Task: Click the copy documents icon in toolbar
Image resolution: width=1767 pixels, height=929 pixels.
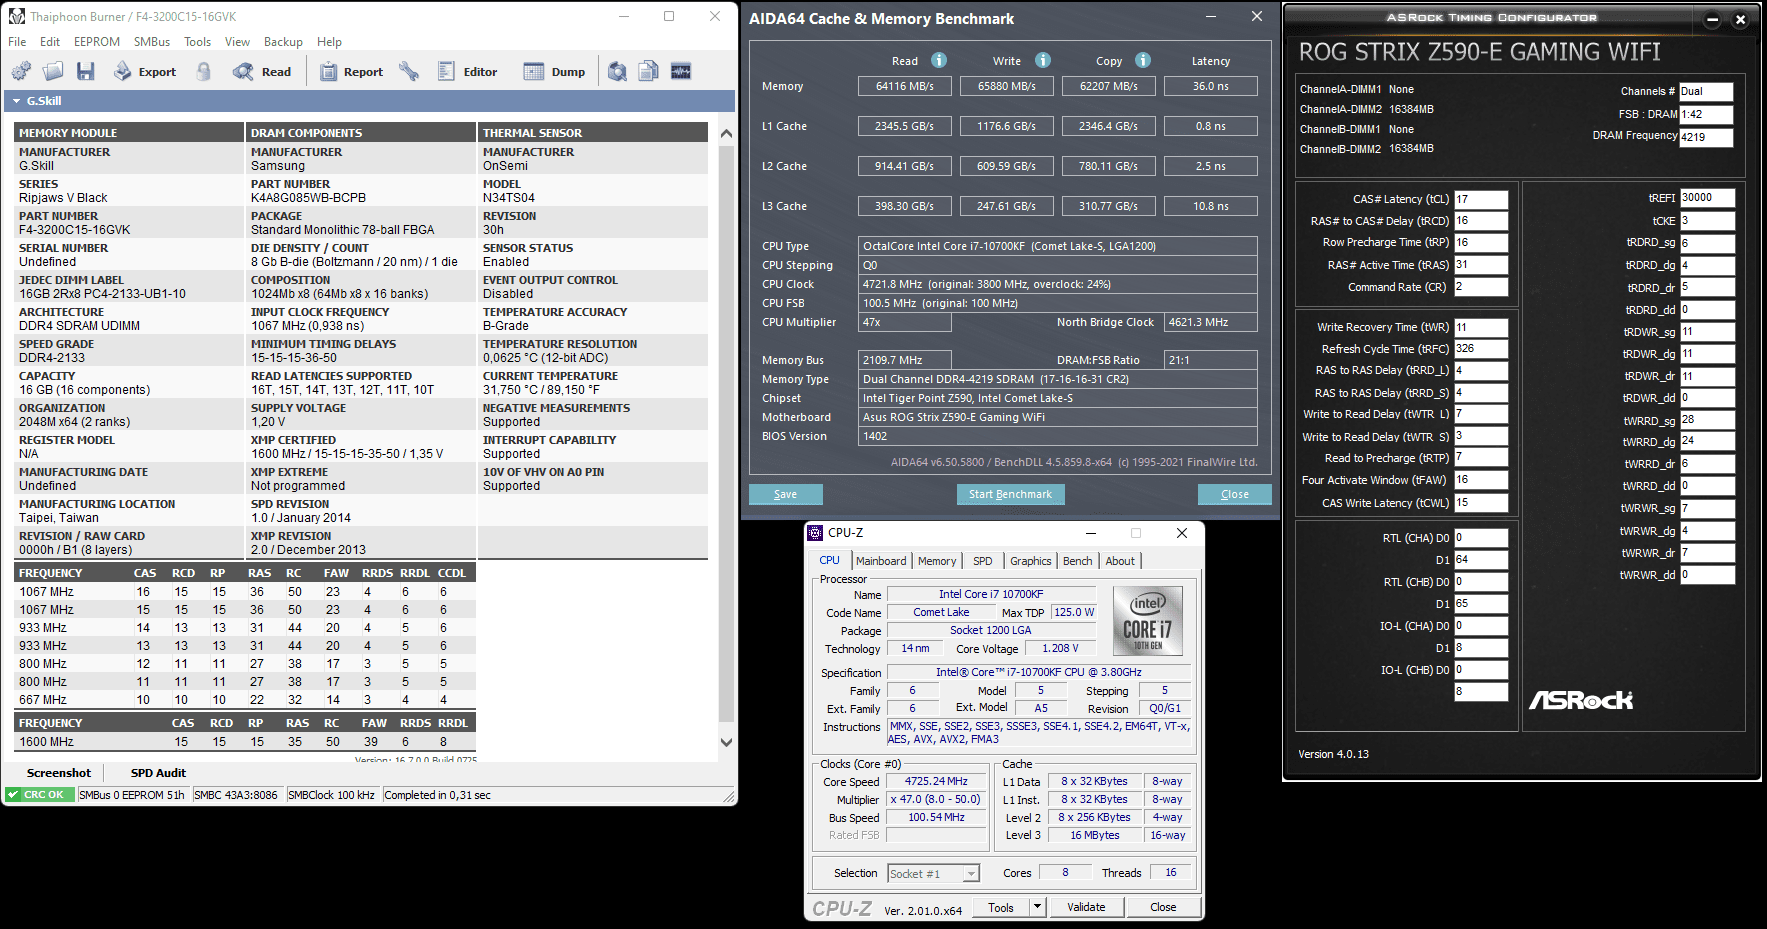Action: pos(649,71)
